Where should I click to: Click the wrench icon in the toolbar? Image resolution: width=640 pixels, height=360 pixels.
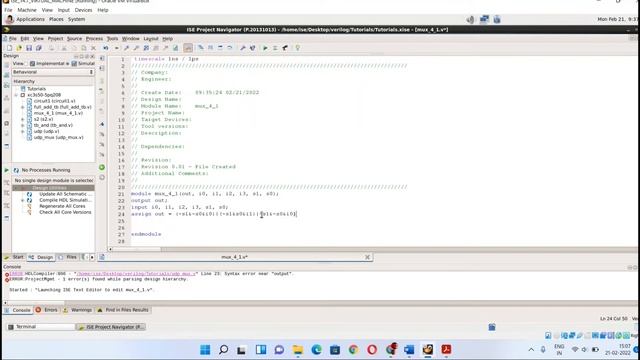[x=243, y=48]
